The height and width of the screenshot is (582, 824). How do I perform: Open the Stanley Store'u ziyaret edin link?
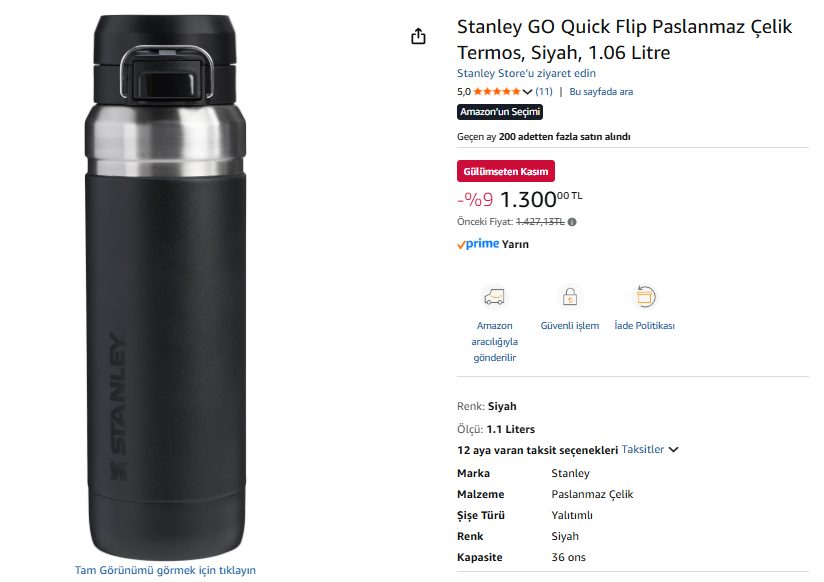(526, 73)
